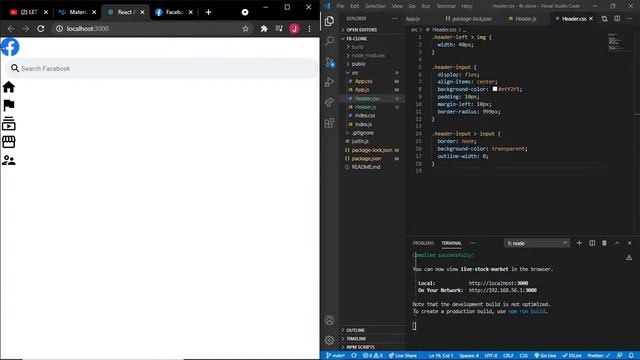The image size is (640, 360).
Task: Open the Chrome three-dot menu
Action: 309,29
